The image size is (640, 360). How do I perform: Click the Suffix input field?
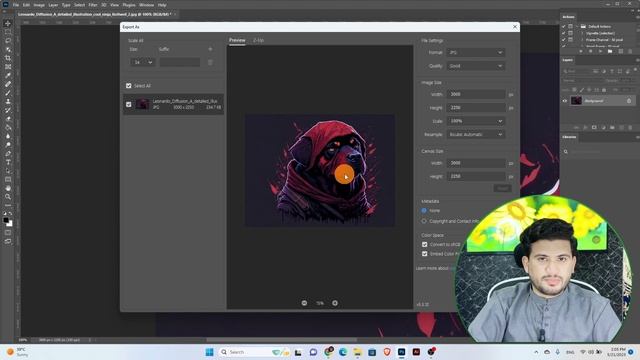[180, 62]
